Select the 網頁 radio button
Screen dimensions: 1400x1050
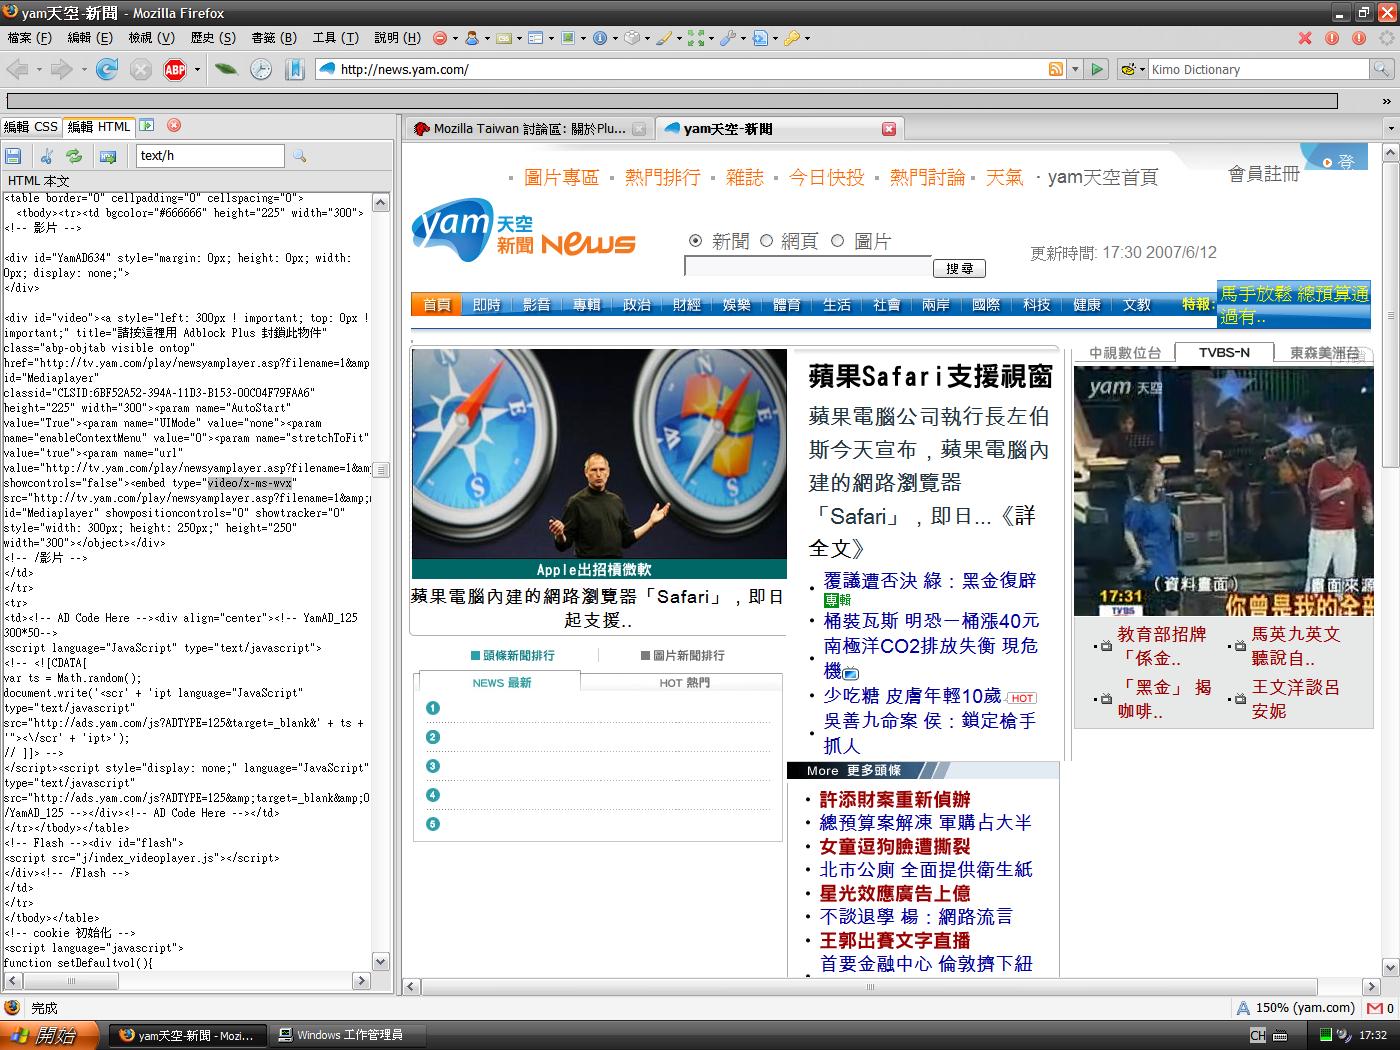(x=766, y=241)
